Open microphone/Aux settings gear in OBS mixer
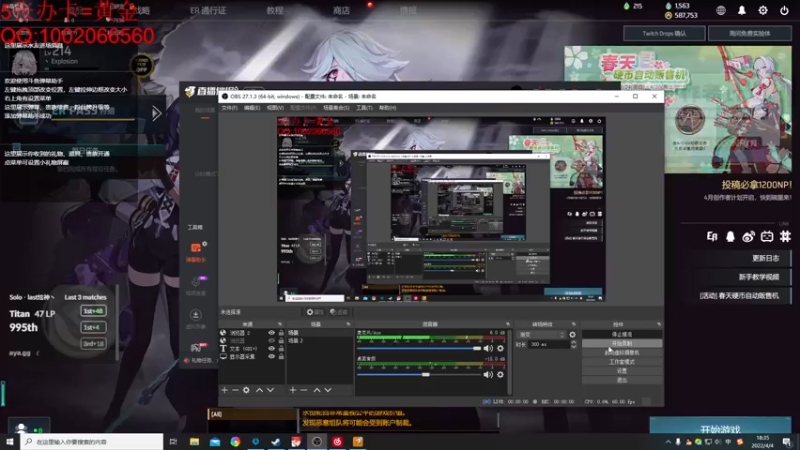This screenshot has height=450, width=800. pyautogui.click(x=501, y=348)
